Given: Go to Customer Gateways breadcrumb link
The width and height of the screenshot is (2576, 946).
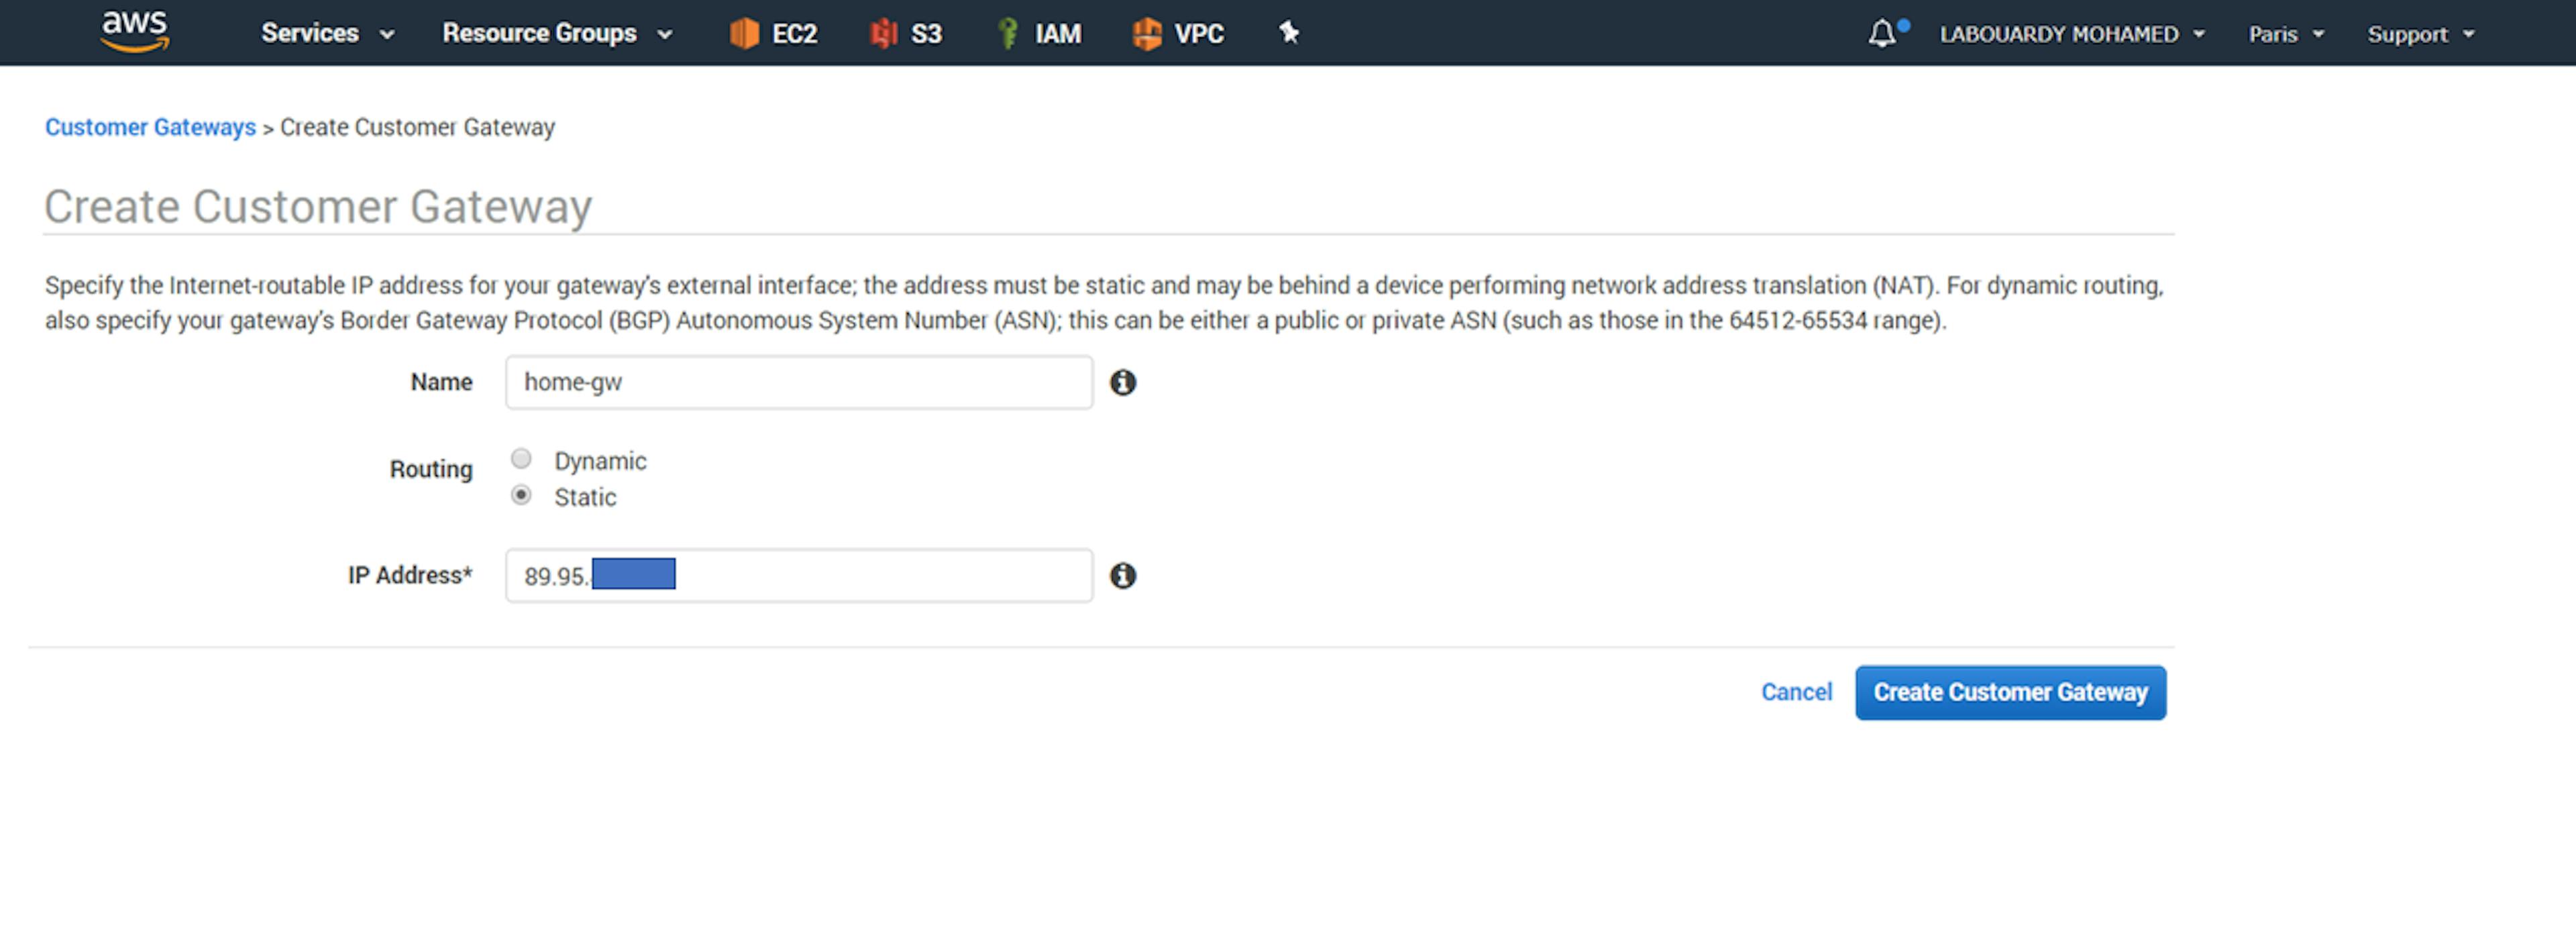Looking at the screenshot, I should [150, 127].
